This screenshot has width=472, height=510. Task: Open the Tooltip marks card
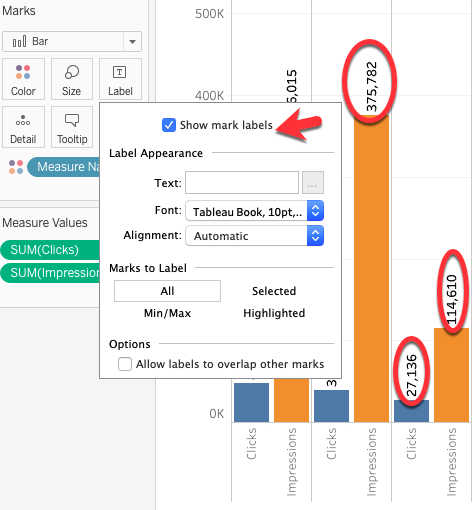point(72,127)
